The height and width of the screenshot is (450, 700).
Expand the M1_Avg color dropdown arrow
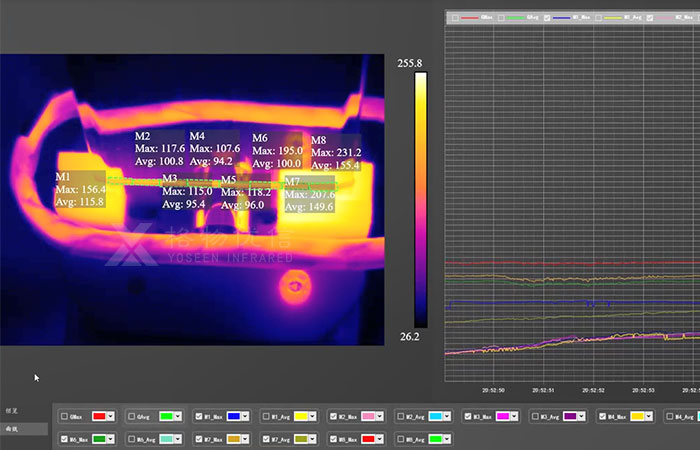point(313,416)
